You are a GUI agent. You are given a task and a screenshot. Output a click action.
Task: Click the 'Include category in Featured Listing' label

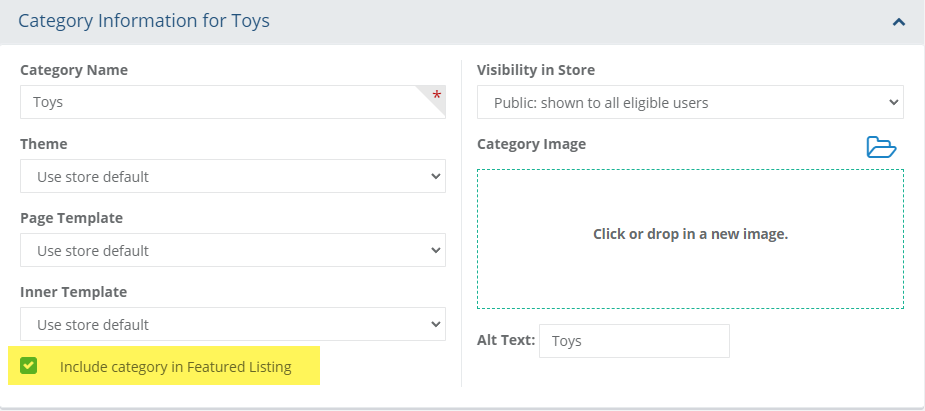click(x=175, y=367)
